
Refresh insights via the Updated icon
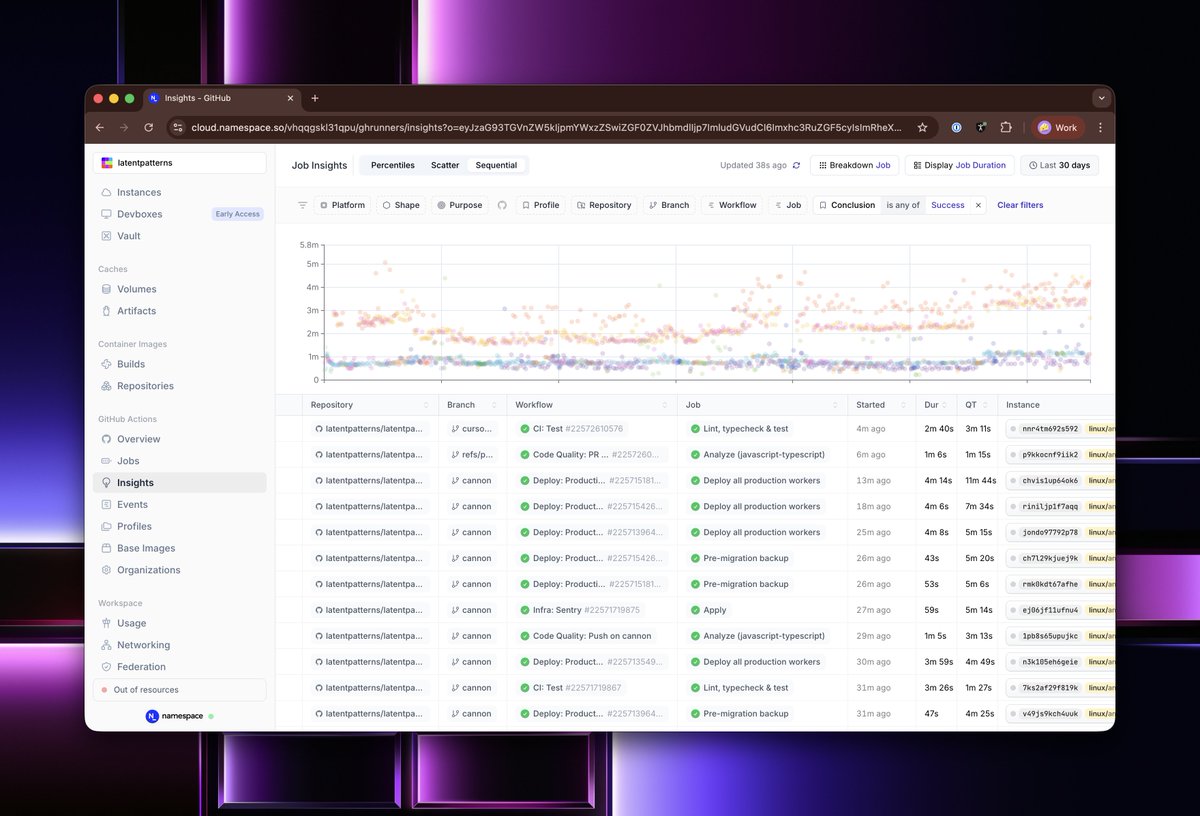(x=796, y=165)
